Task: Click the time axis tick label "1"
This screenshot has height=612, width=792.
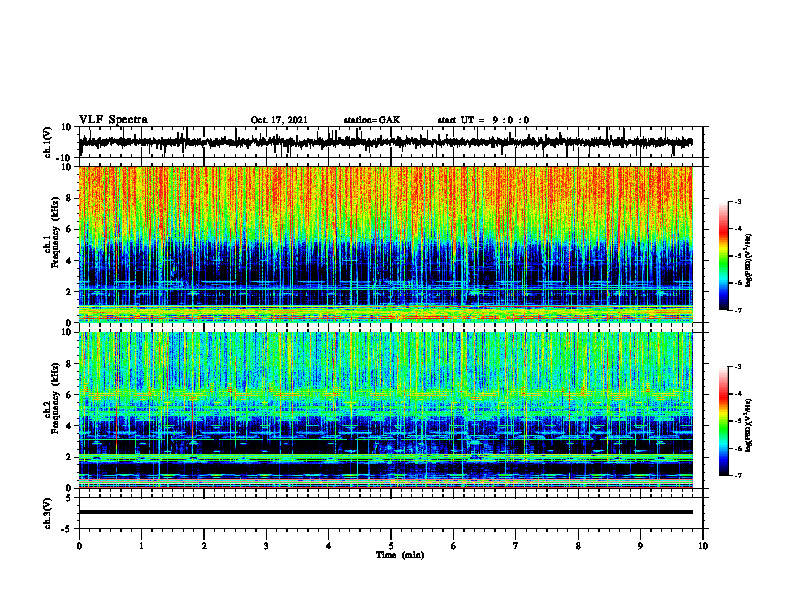Action: [x=141, y=546]
